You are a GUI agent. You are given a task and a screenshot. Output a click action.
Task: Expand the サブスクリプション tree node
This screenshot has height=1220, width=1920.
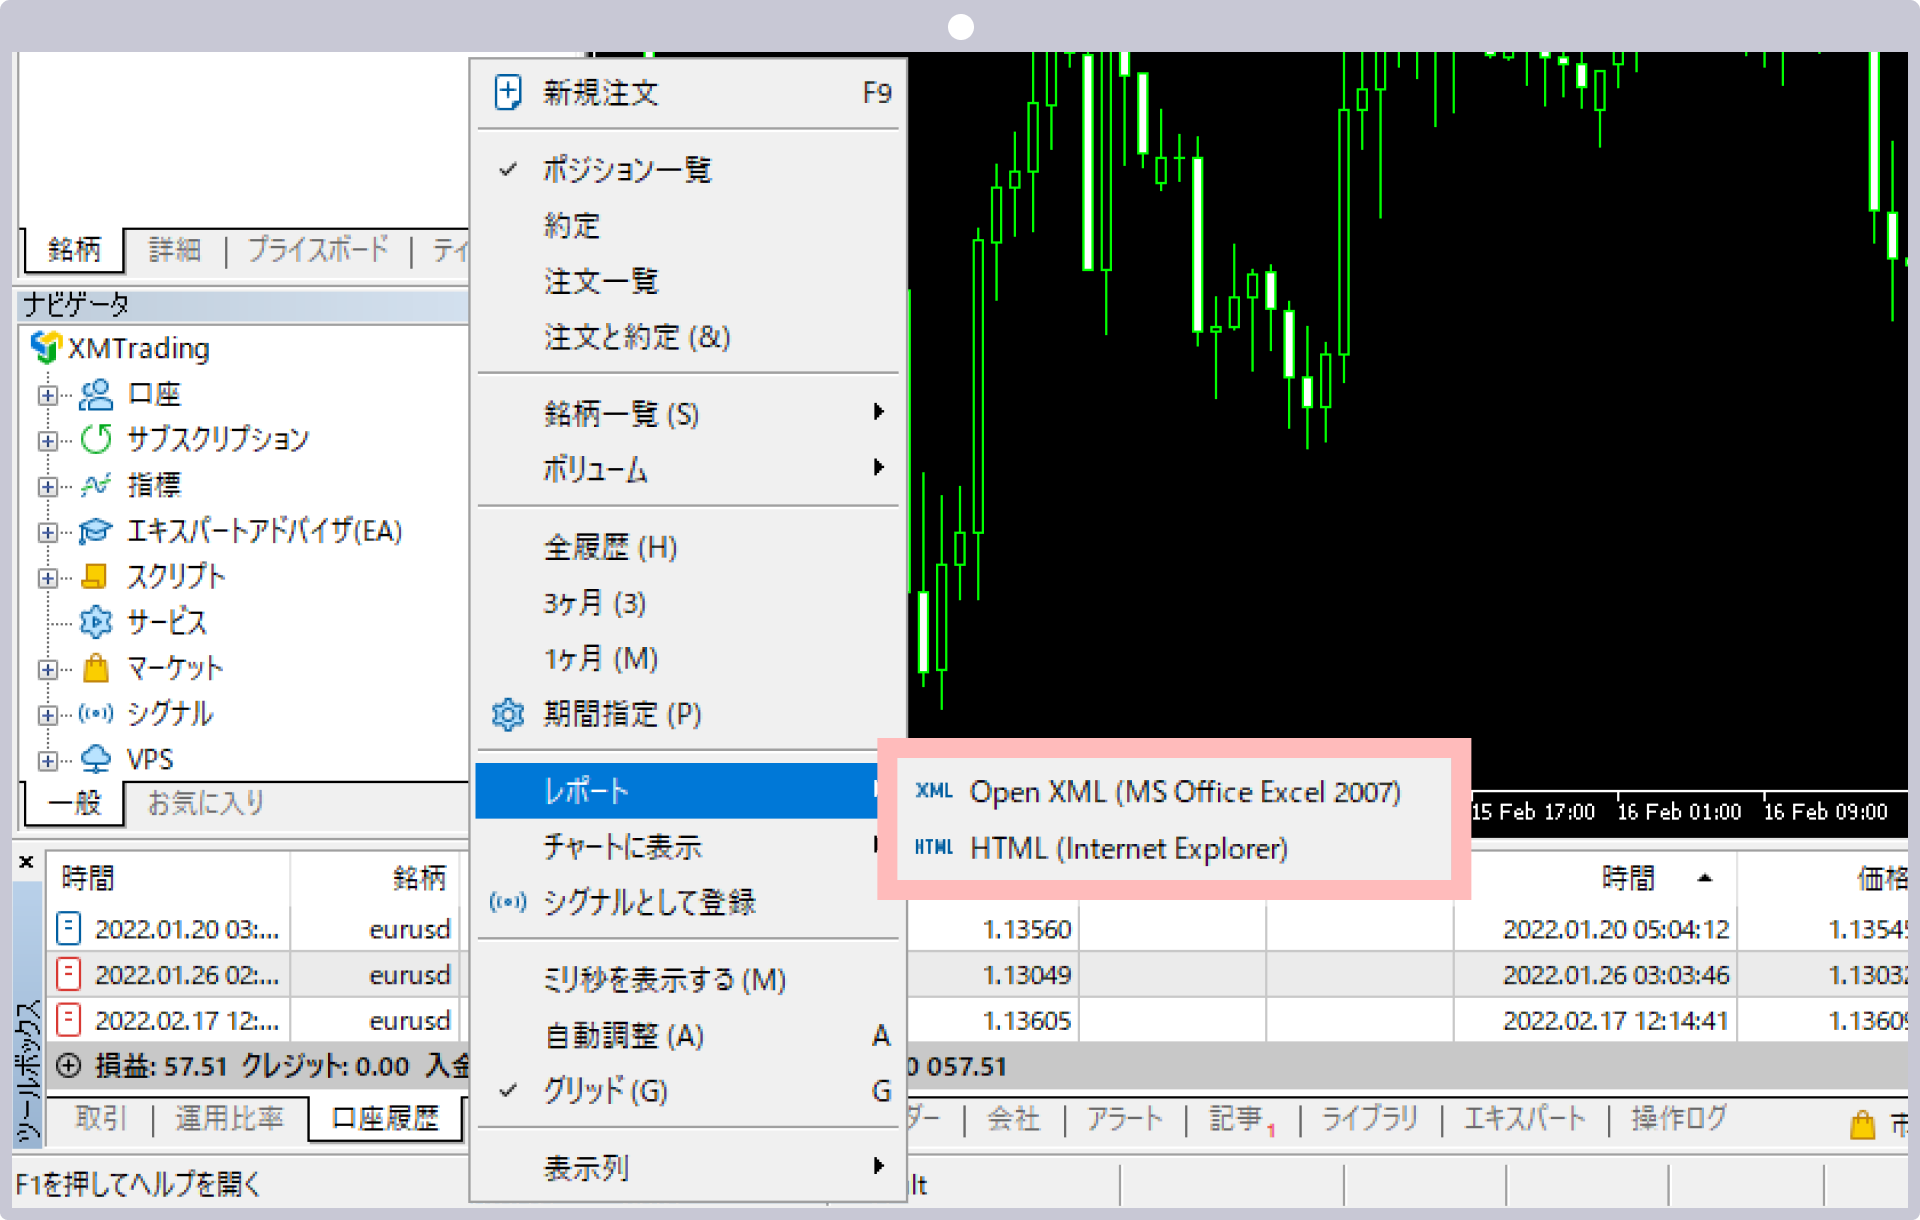click(x=47, y=441)
